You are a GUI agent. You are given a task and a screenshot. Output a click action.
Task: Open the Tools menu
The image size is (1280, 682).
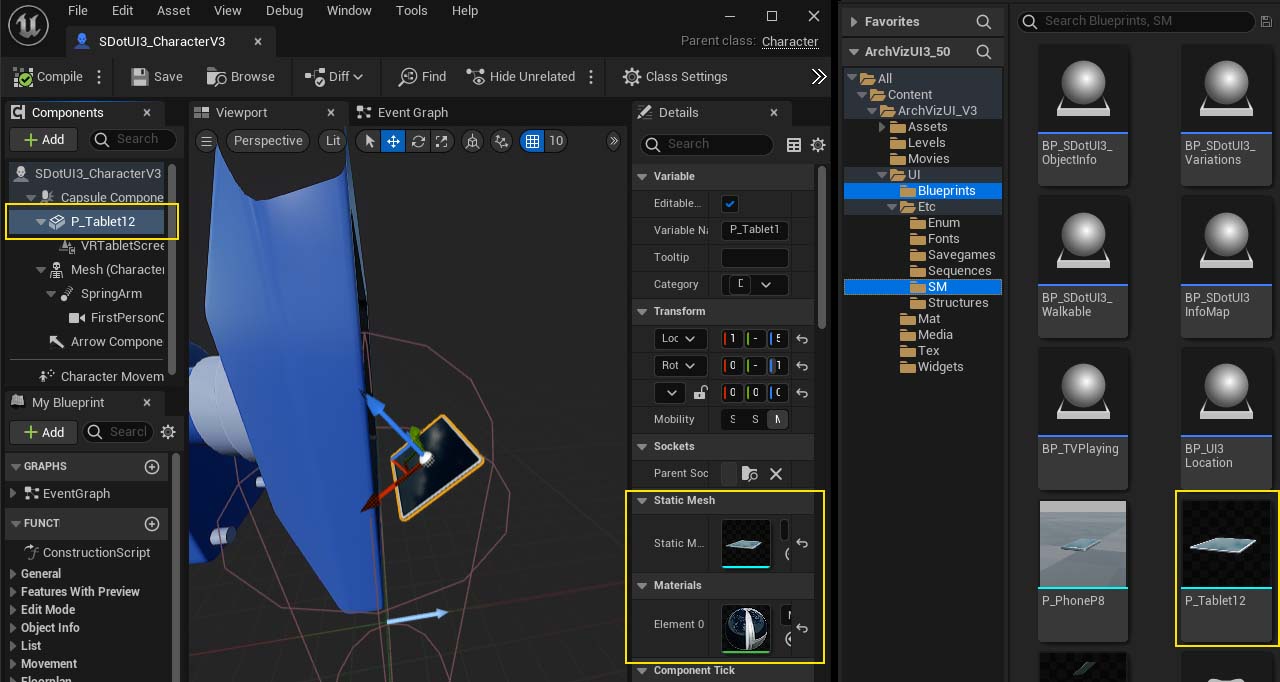coord(411,10)
